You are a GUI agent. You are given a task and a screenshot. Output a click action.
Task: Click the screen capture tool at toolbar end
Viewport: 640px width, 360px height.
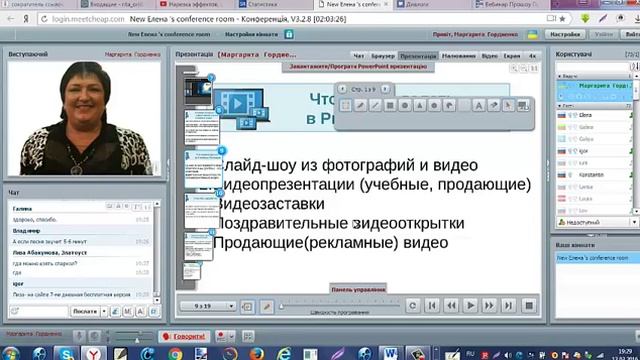(523, 106)
